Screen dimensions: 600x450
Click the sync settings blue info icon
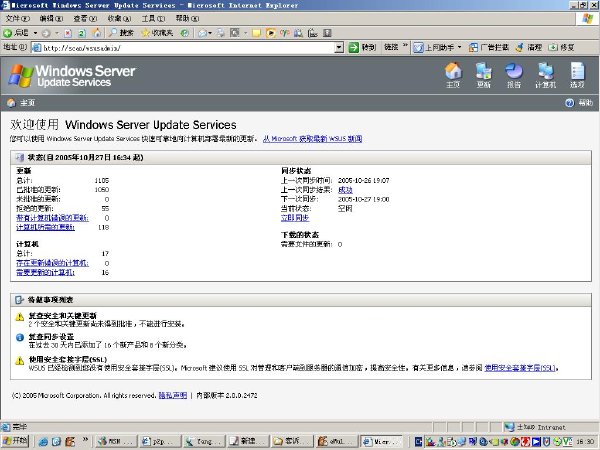(x=20, y=337)
